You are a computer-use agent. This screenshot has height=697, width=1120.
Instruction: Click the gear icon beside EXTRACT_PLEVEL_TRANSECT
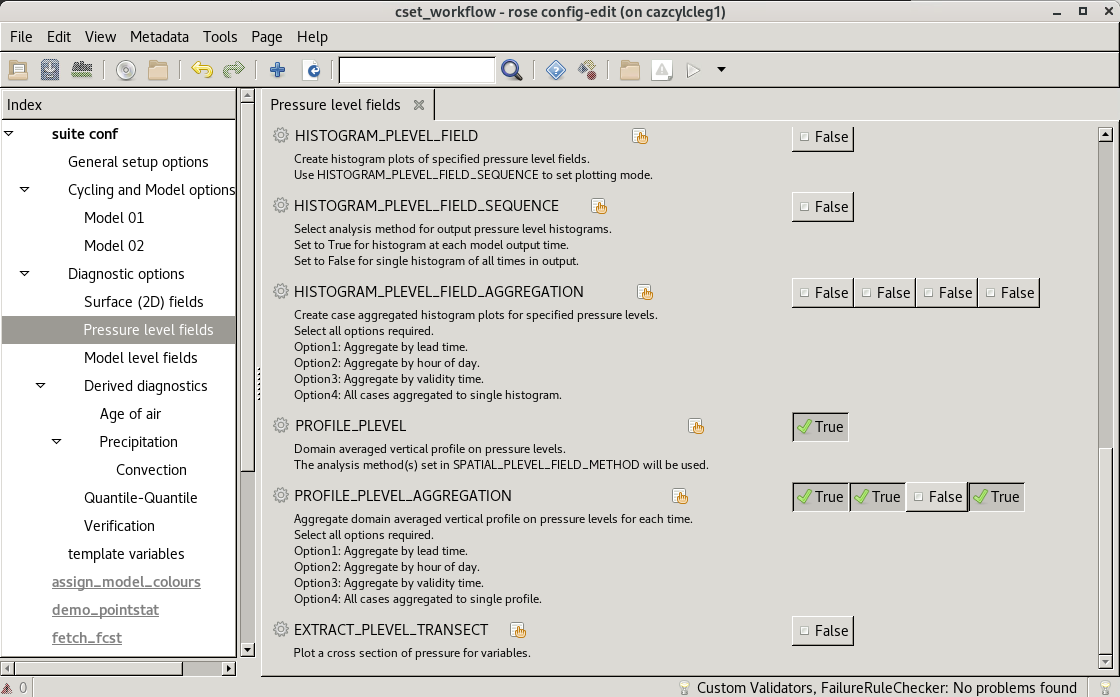click(281, 629)
